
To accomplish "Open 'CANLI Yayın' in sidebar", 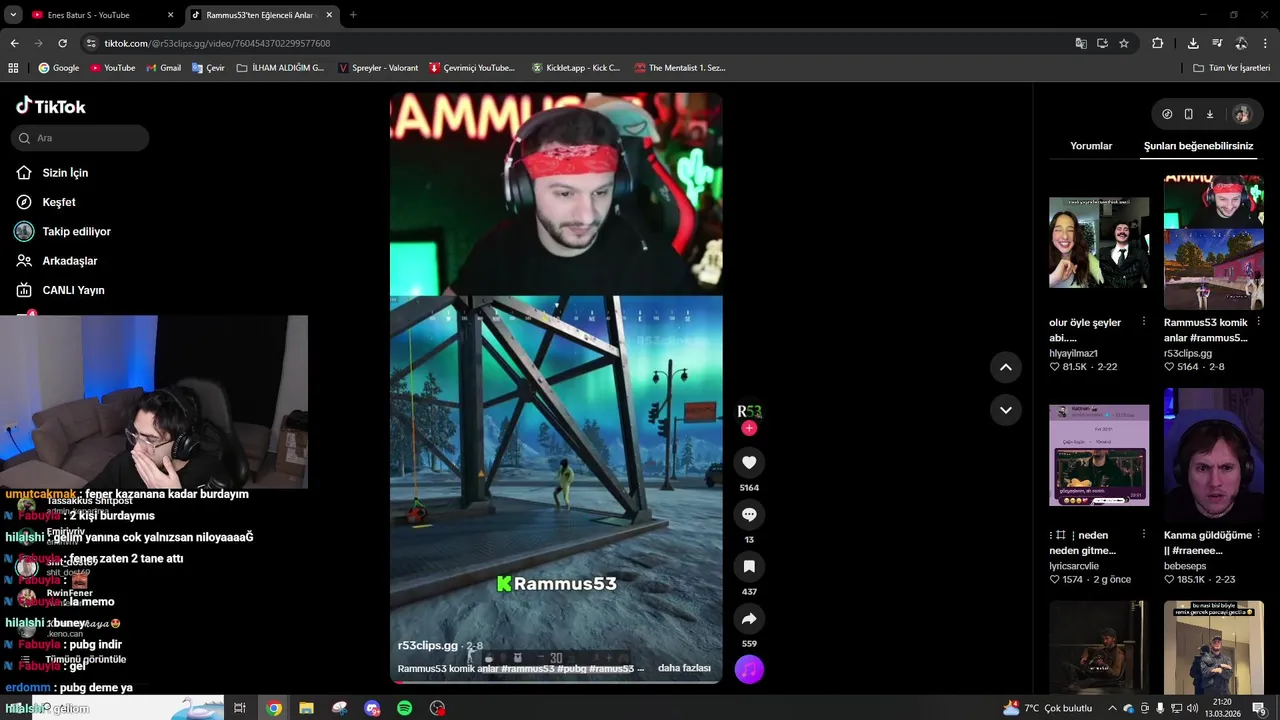I will [75, 290].
